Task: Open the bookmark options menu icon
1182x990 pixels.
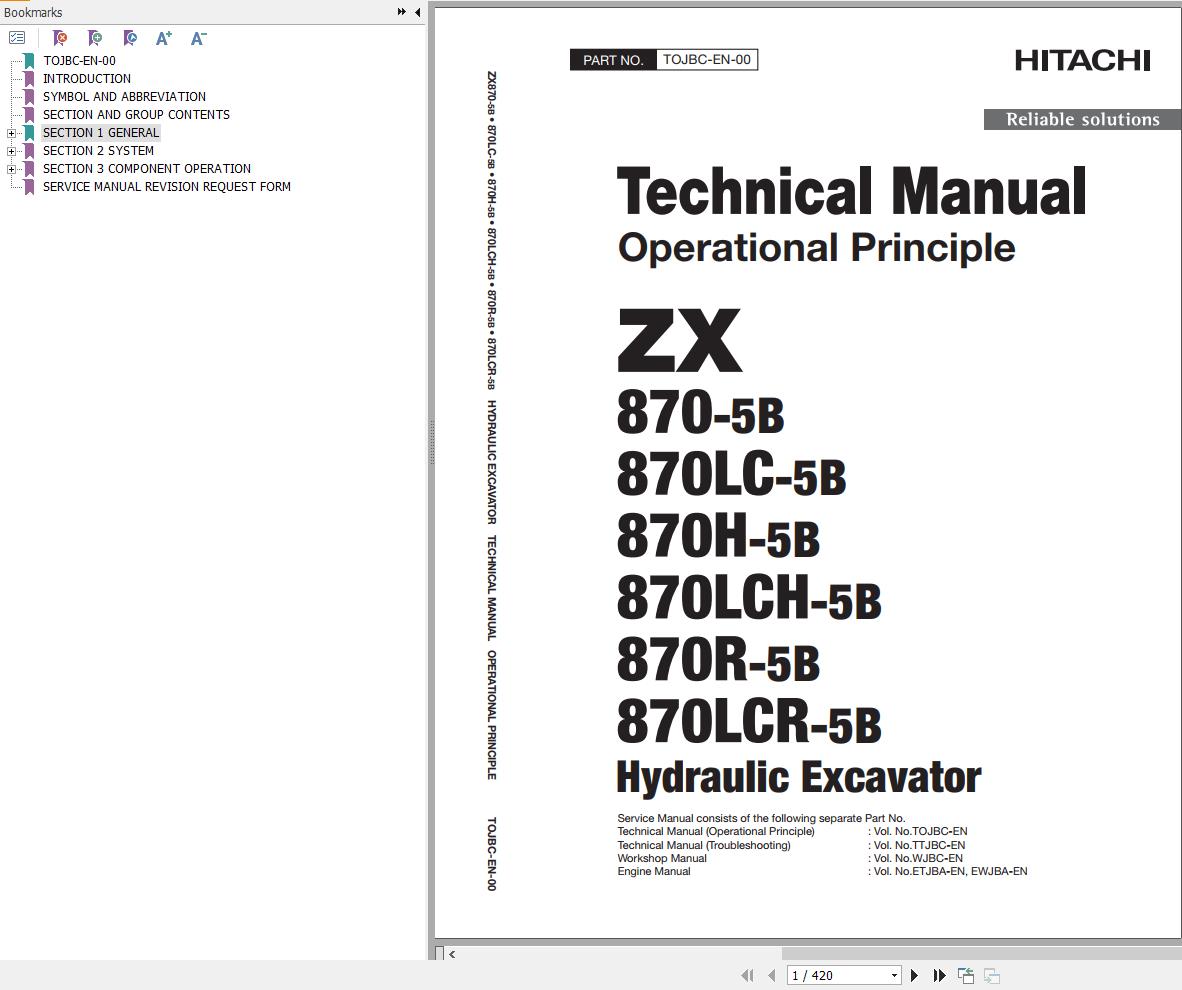Action: (17, 38)
